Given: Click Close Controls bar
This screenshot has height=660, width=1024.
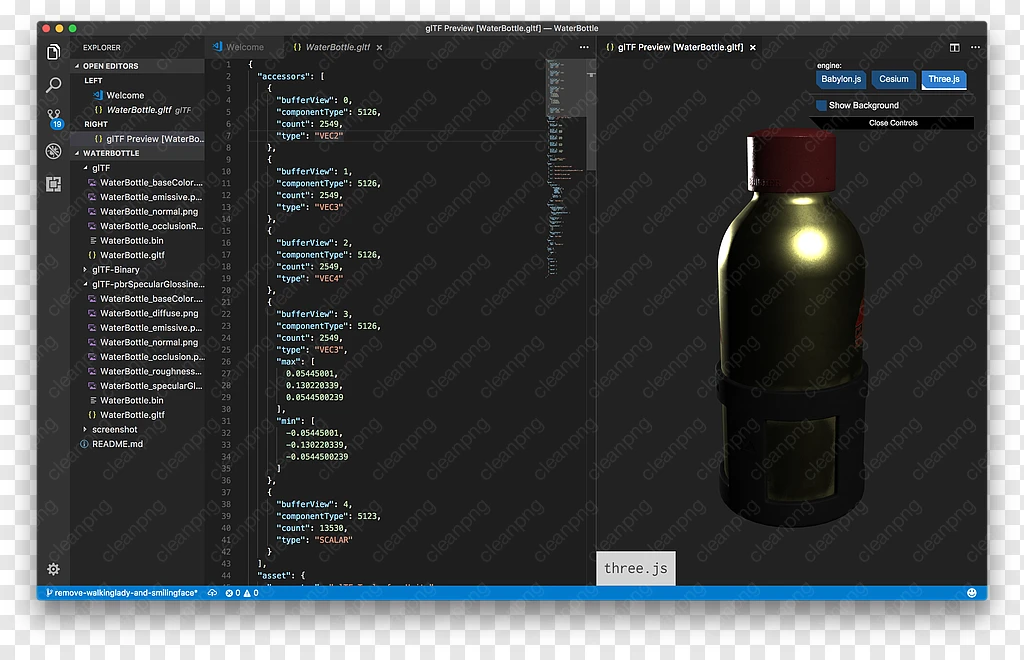Looking at the screenshot, I should [893, 123].
